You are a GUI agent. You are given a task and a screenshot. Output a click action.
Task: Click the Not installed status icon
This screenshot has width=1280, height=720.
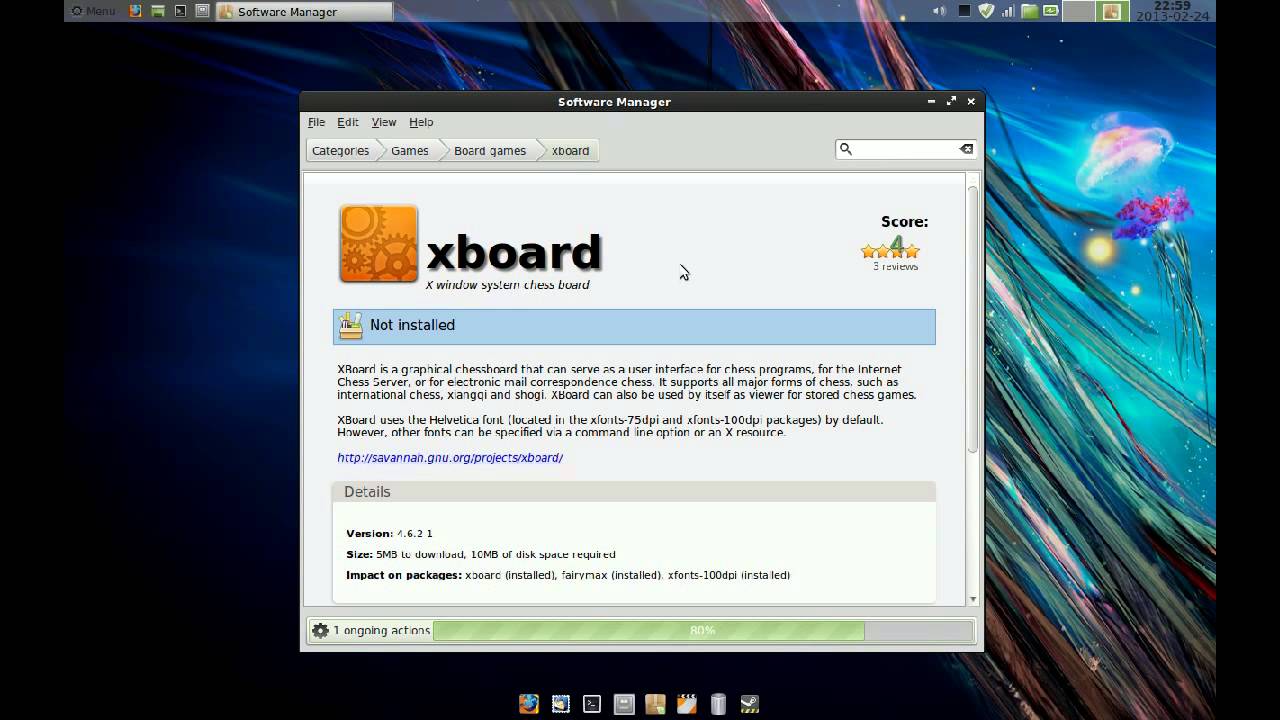pyautogui.click(x=350, y=325)
